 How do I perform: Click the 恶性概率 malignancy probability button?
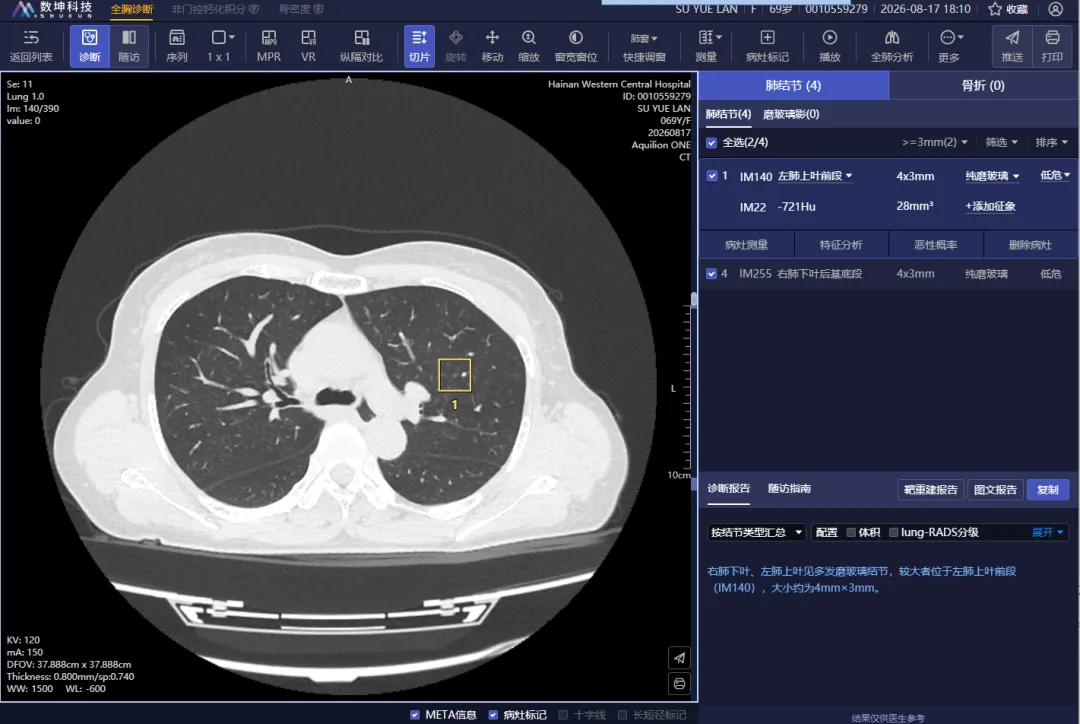(935, 245)
